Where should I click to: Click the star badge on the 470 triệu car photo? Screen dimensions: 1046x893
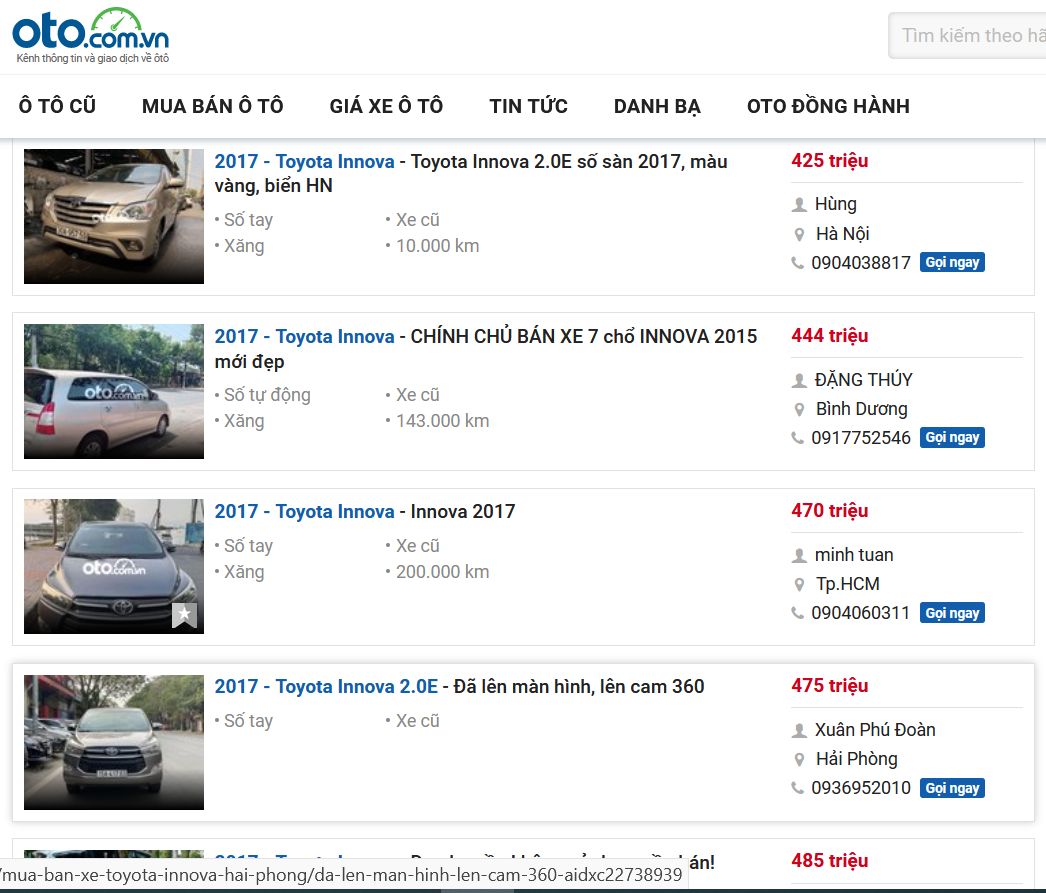tap(184, 615)
